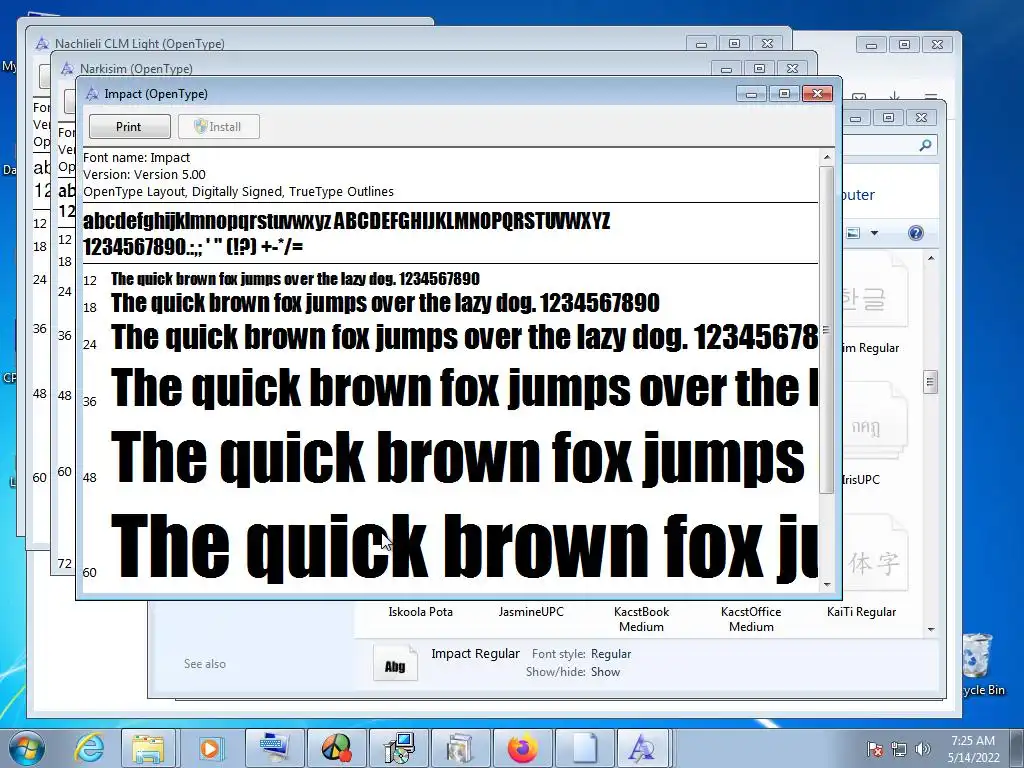Click the Chinese character font thumbnail
Viewport: 1024px width, 768px height.
coord(875,554)
